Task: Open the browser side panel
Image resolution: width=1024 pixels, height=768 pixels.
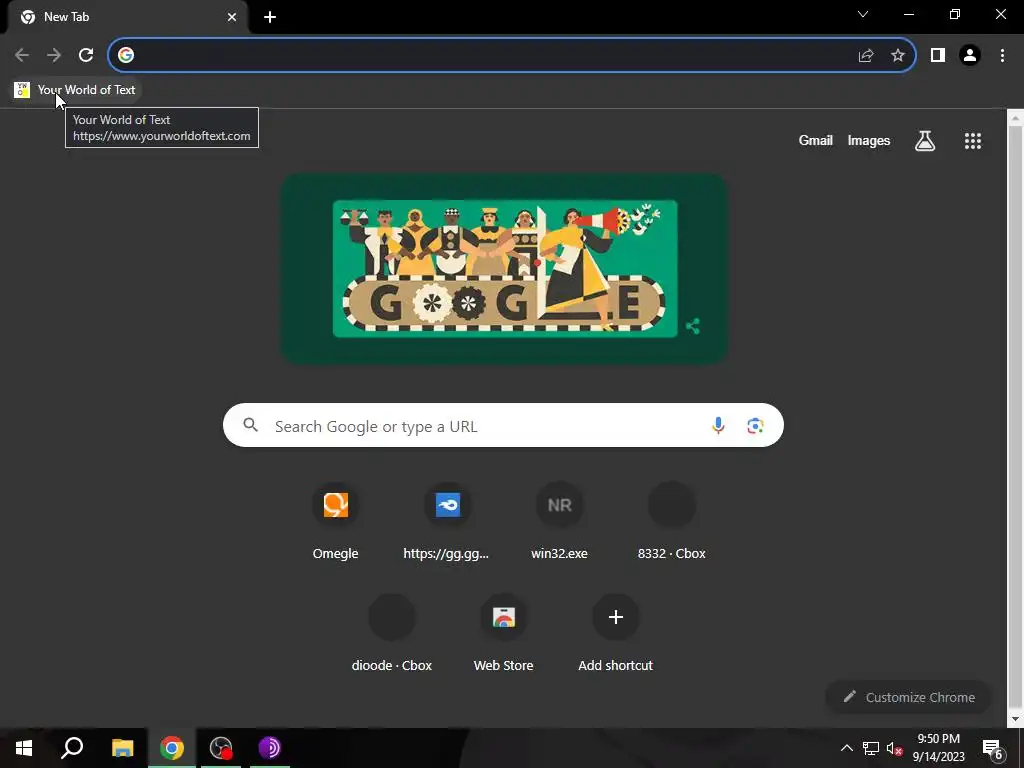Action: click(938, 56)
